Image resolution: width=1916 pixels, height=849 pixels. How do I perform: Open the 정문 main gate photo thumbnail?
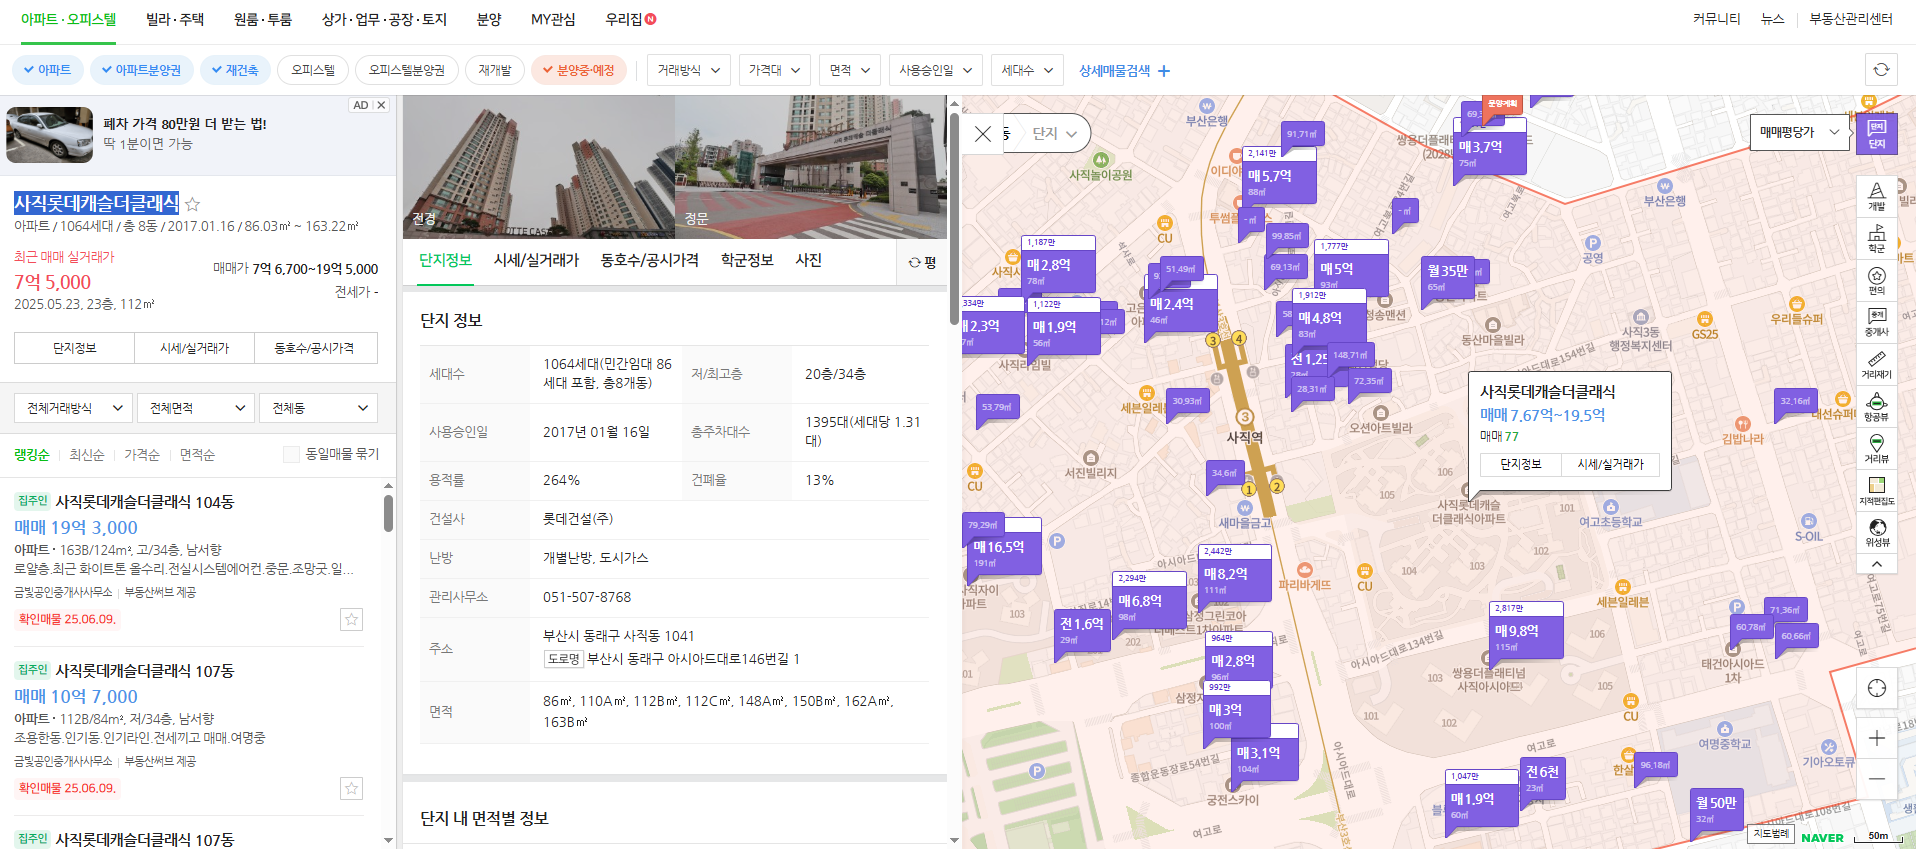click(811, 168)
